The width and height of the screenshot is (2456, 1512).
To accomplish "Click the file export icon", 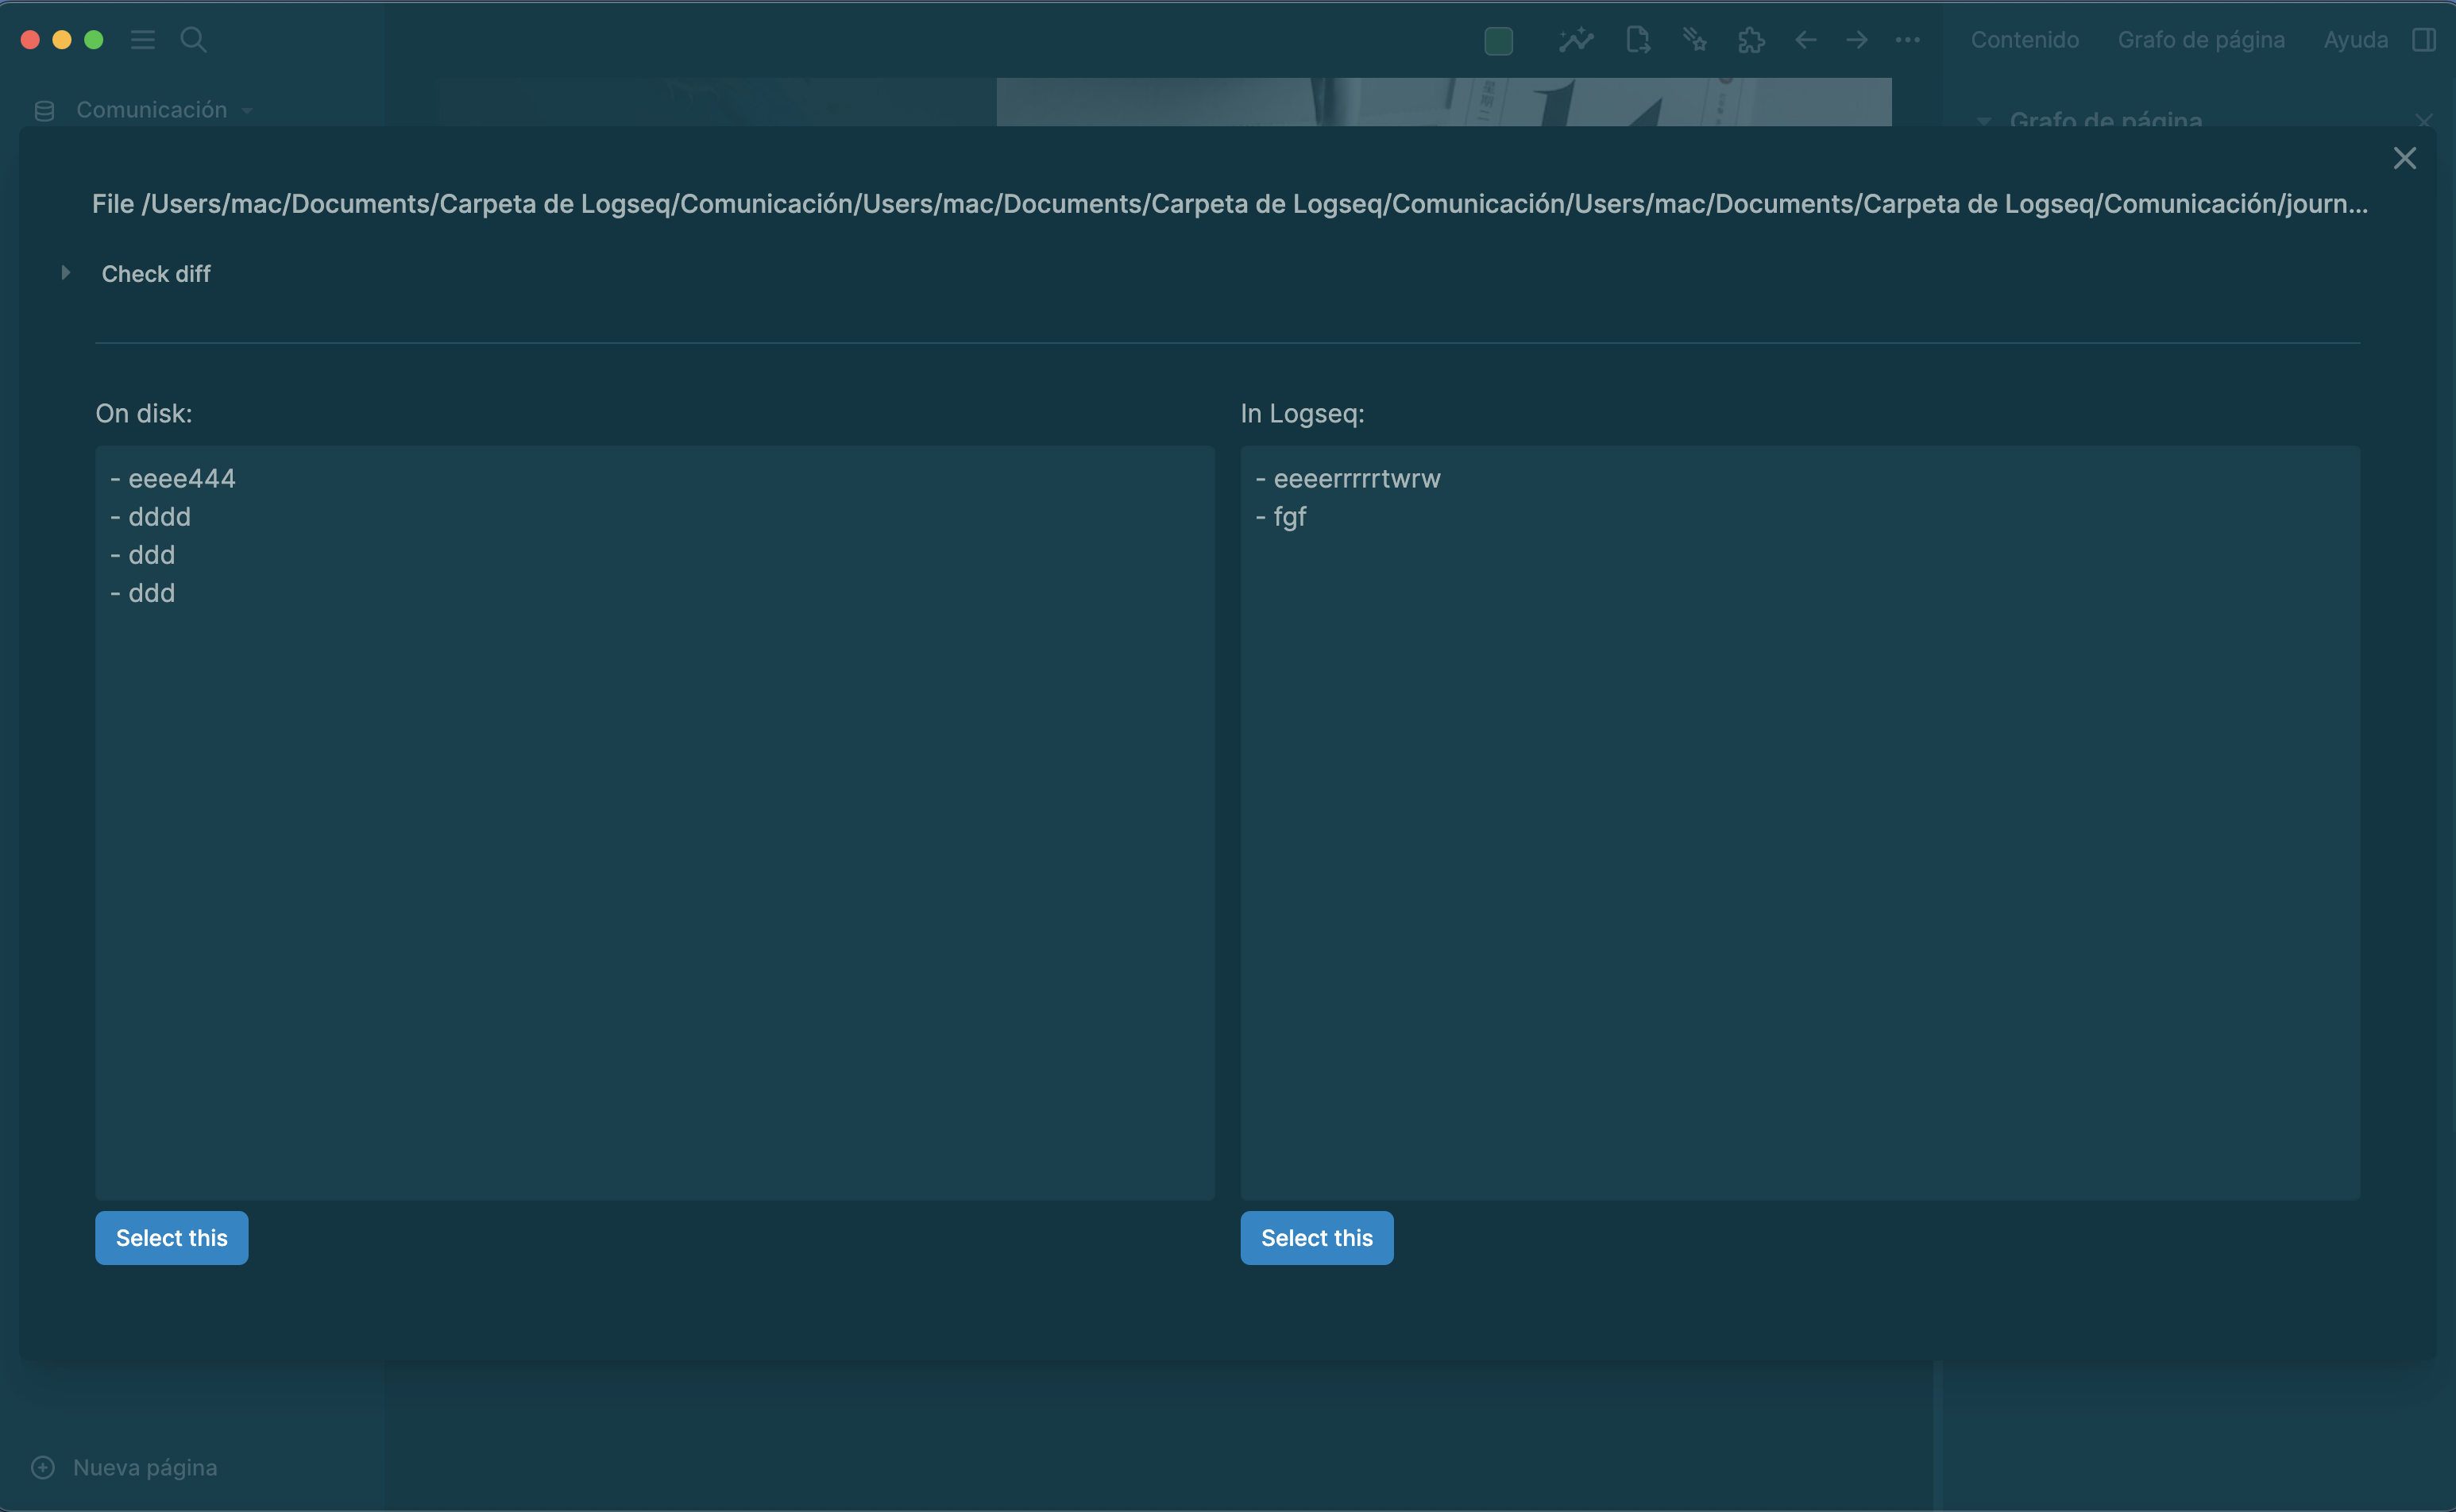I will tap(1638, 40).
